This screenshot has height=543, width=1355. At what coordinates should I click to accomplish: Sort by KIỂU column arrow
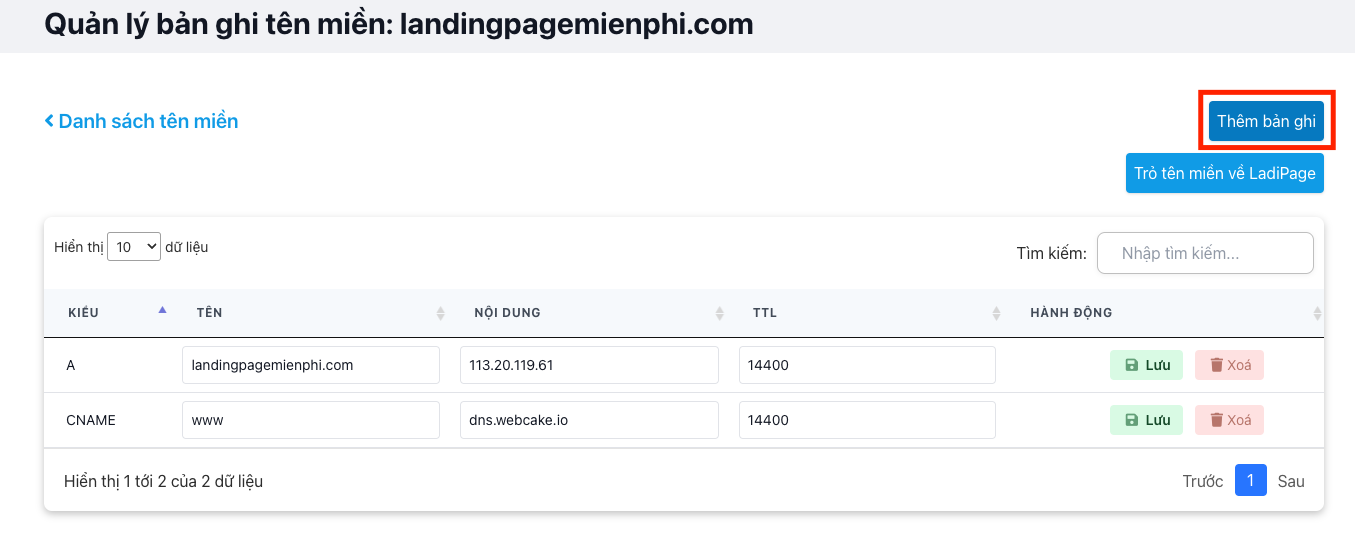click(x=162, y=312)
